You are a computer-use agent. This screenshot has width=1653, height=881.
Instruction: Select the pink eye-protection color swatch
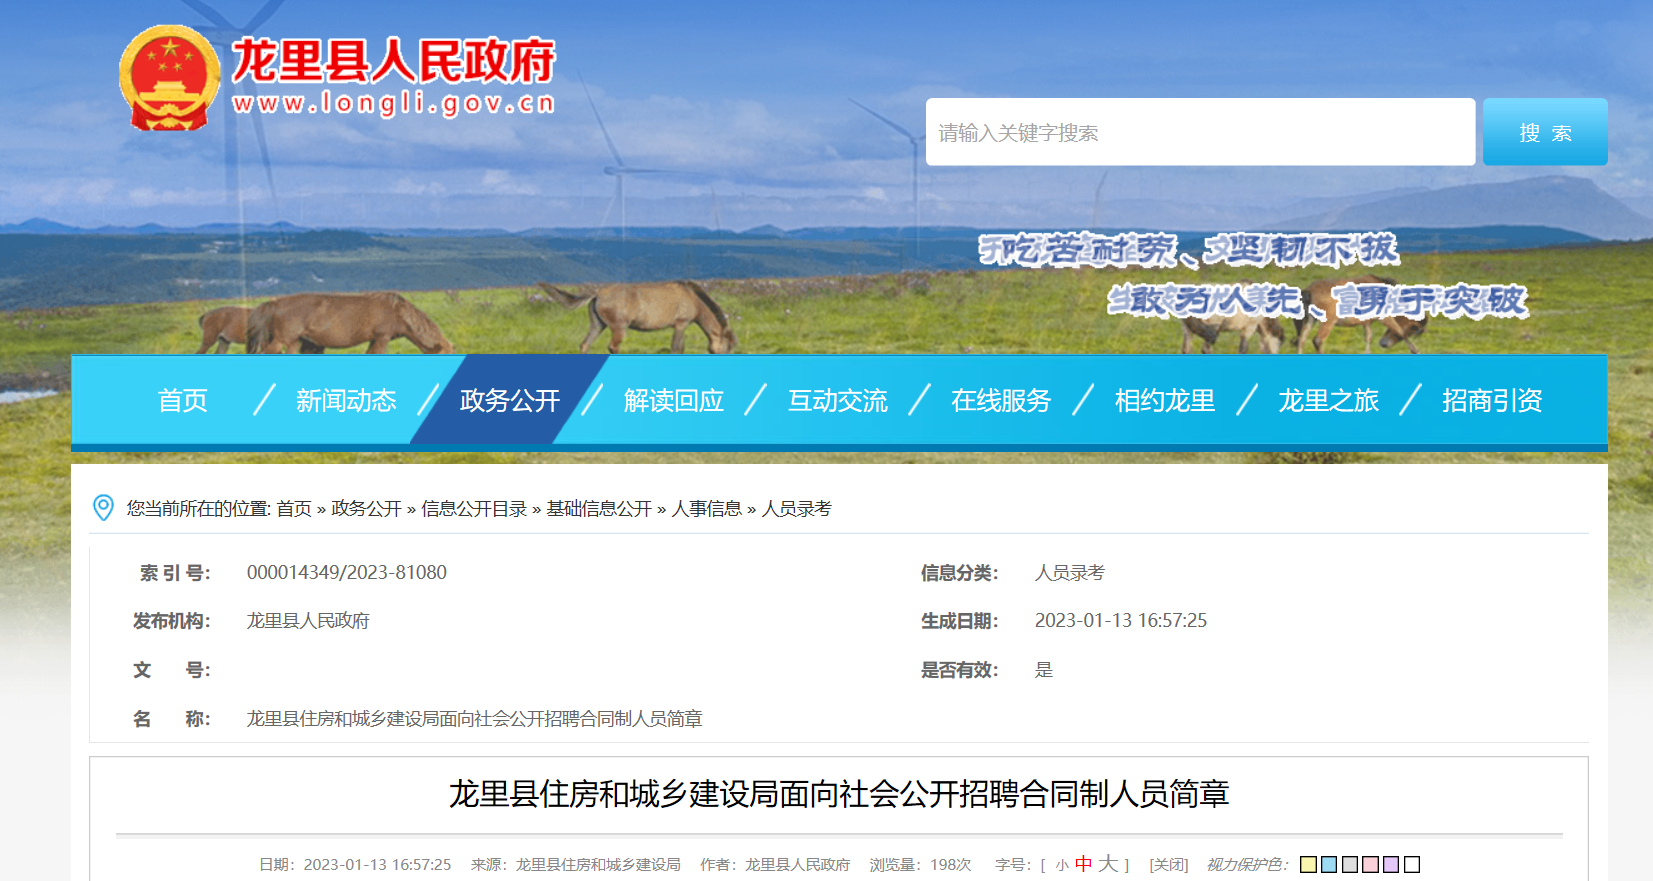pyautogui.click(x=1370, y=864)
